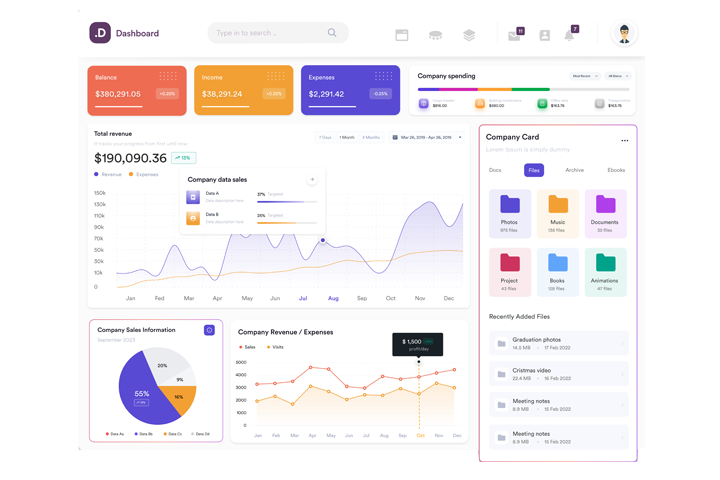Switch to the Ebooks tab
Screen dimensions: 720x480
(616, 170)
